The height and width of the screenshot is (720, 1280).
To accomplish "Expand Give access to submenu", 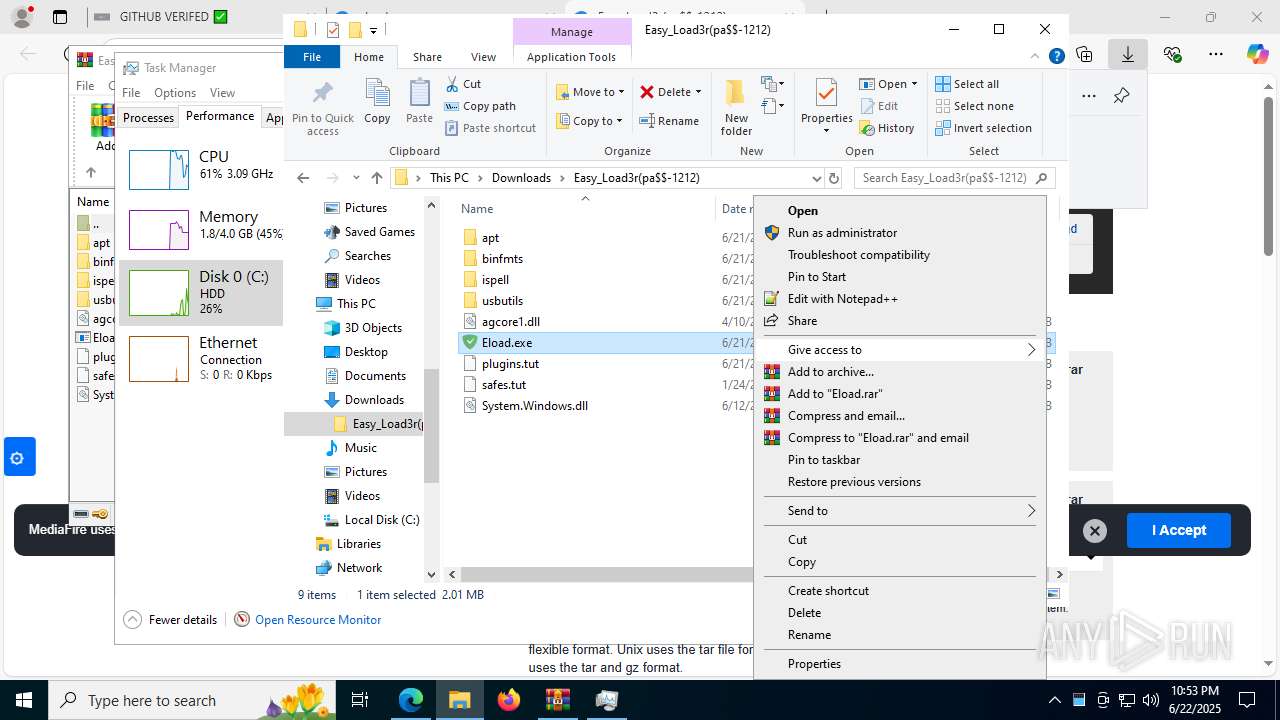I will point(898,350).
